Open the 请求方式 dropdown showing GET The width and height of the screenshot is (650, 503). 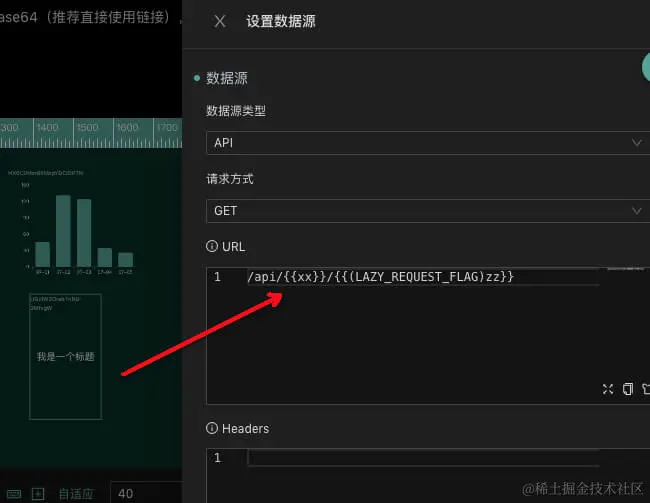pyautogui.click(x=428, y=211)
